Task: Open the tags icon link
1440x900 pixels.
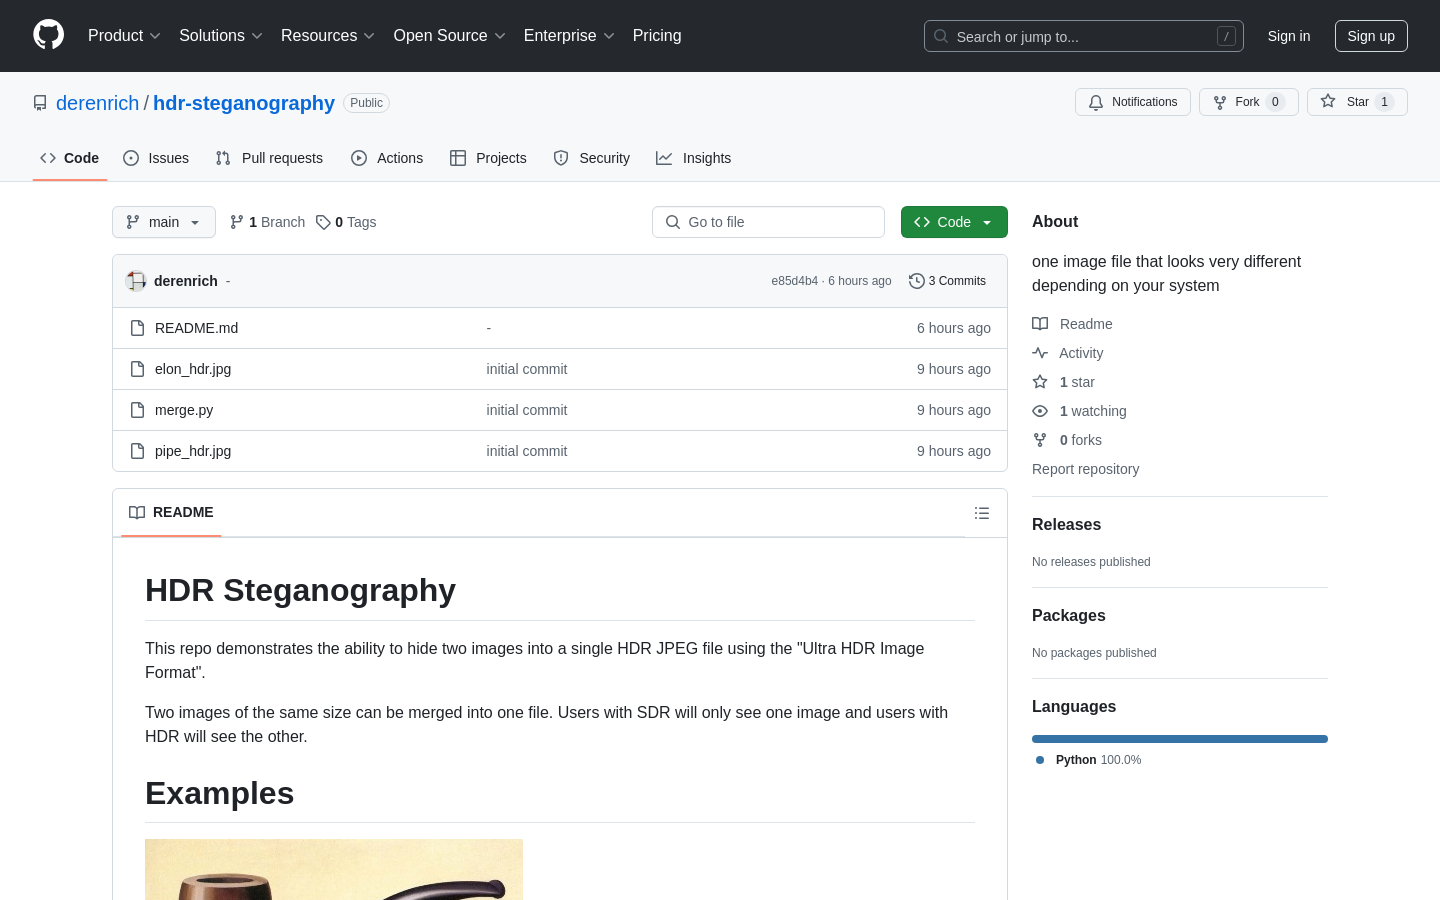Action: 346,222
